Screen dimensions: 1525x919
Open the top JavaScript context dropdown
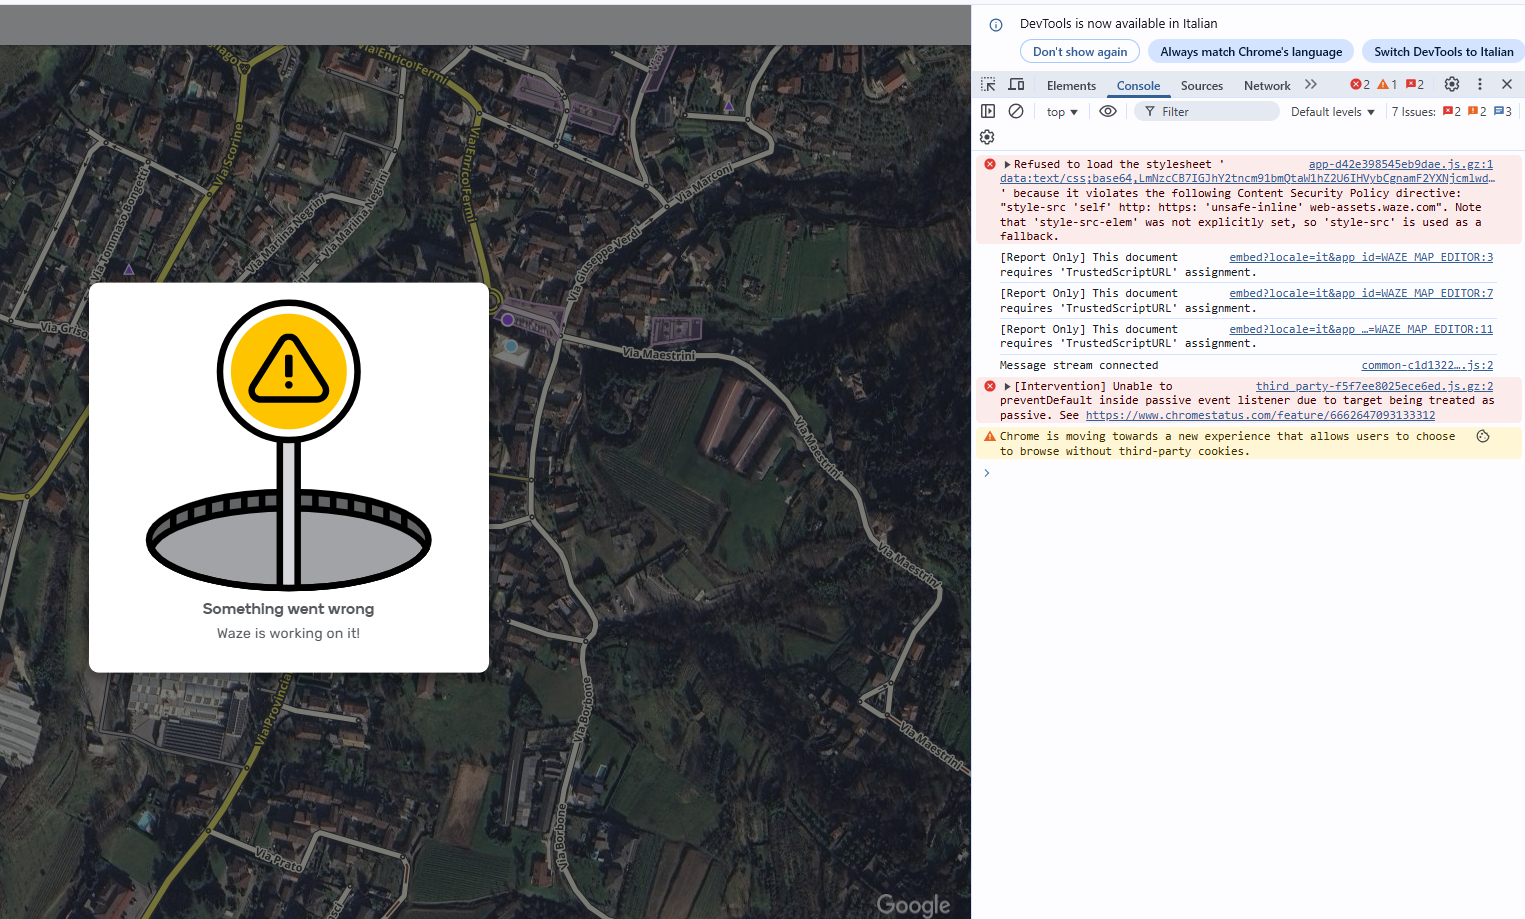coord(1062,112)
